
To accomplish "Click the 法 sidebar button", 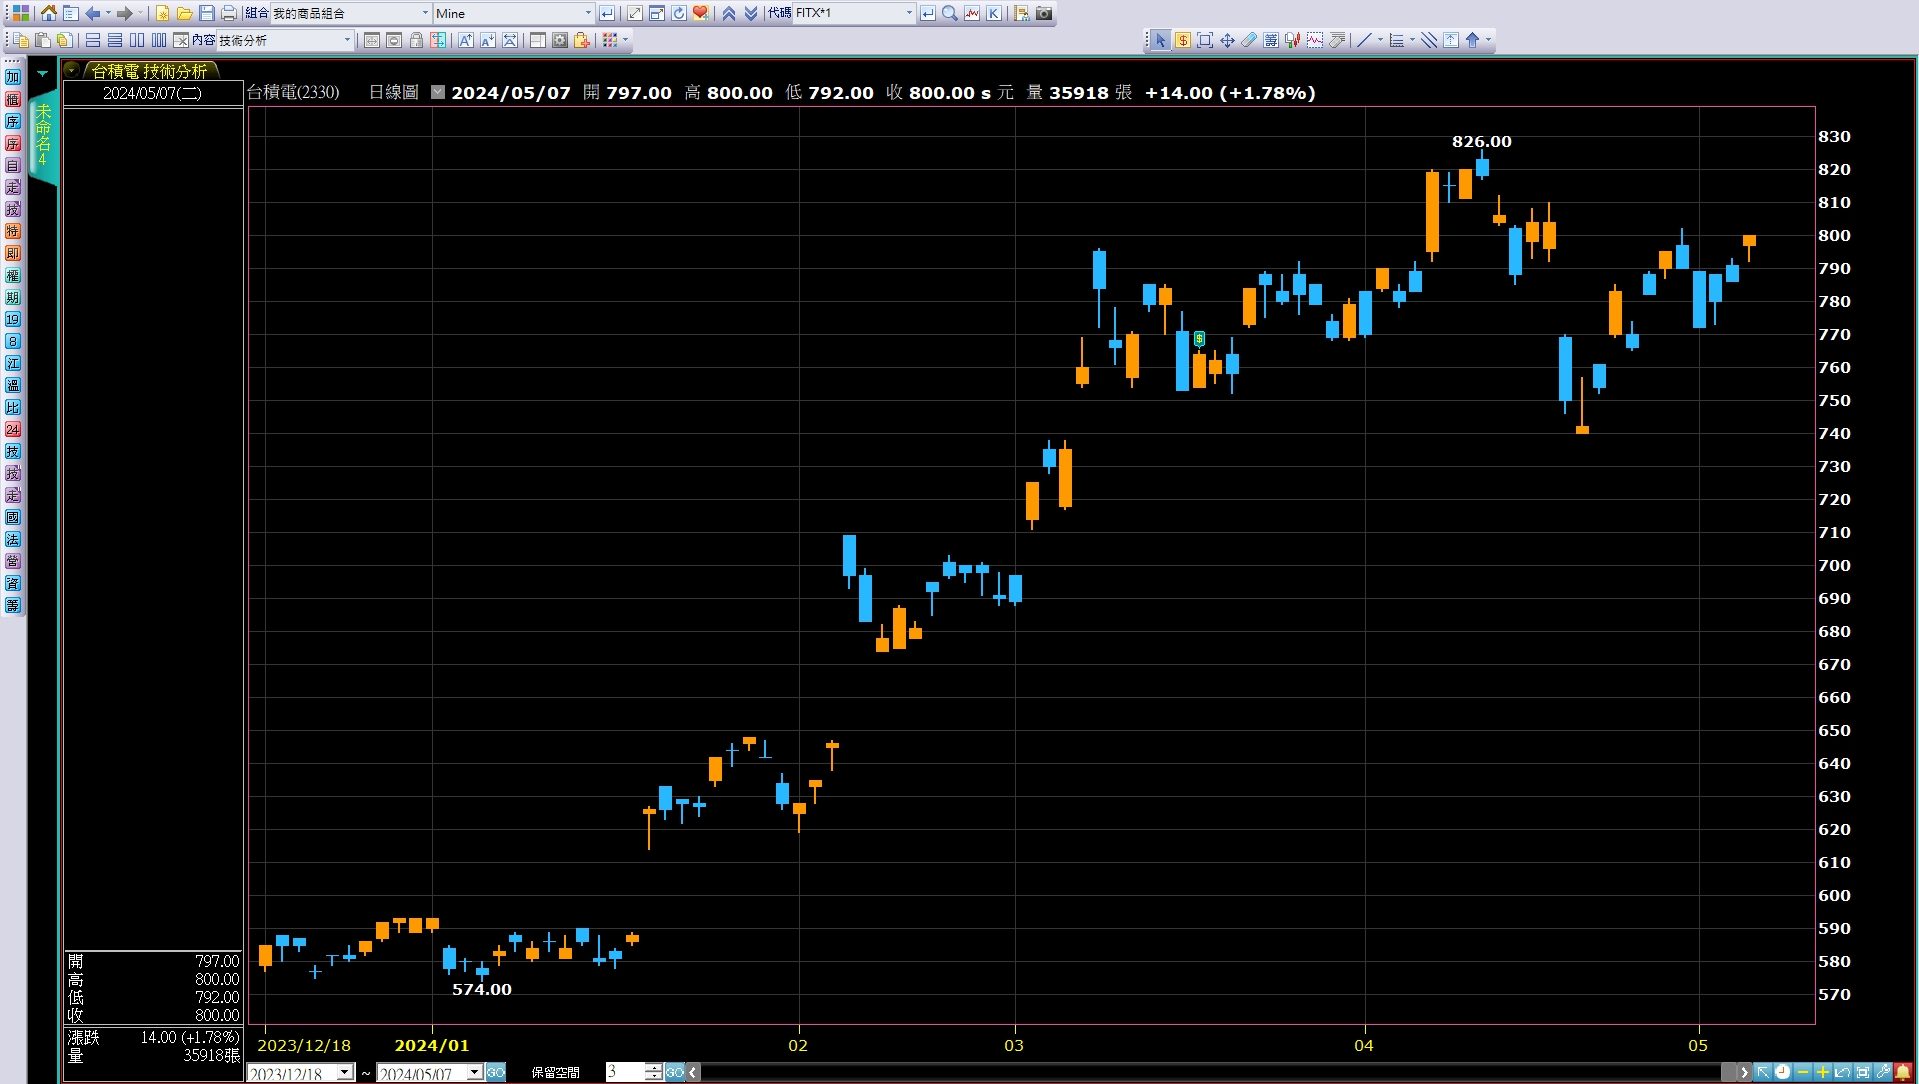I will pyautogui.click(x=13, y=539).
